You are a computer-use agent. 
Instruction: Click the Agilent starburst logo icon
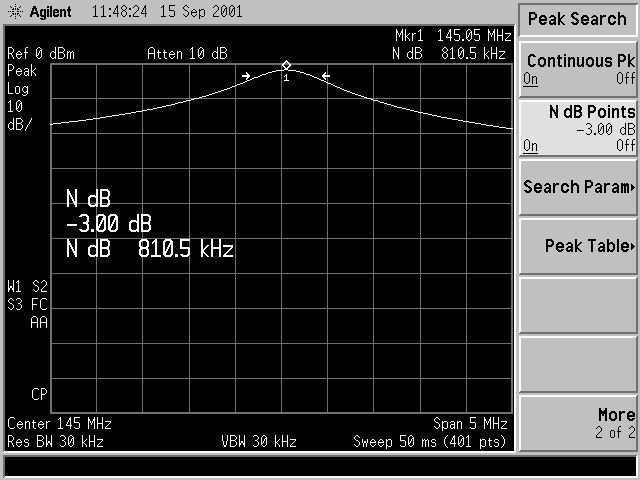[x=16, y=12]
